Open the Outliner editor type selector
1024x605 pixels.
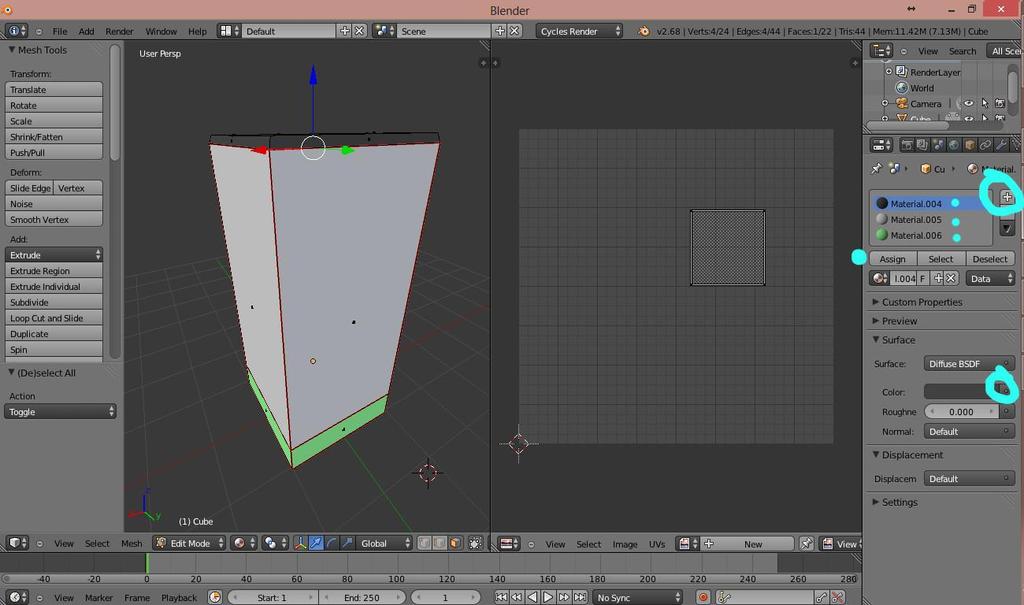[882, 50]
